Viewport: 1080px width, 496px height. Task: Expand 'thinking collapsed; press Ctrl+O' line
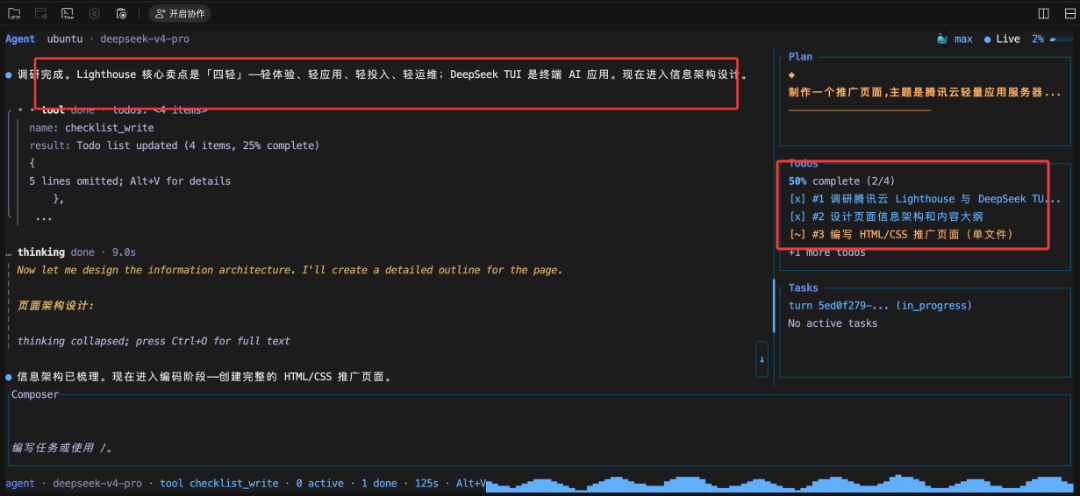point(154,341)
